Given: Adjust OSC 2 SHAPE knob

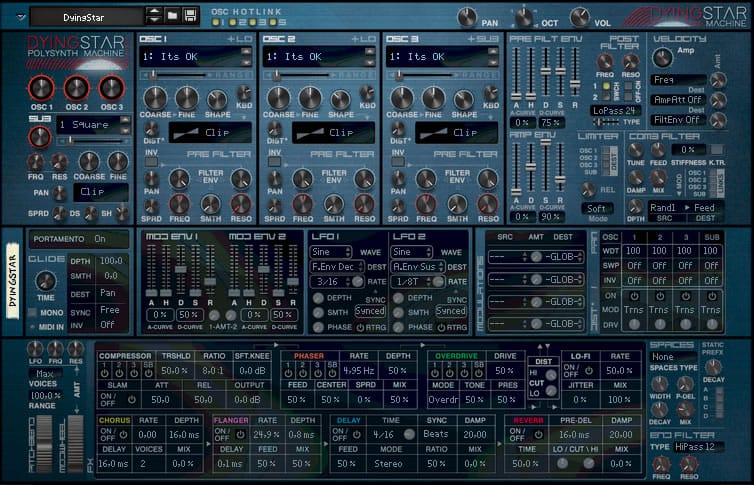Looking at the screenshot, I should [341, 99].
